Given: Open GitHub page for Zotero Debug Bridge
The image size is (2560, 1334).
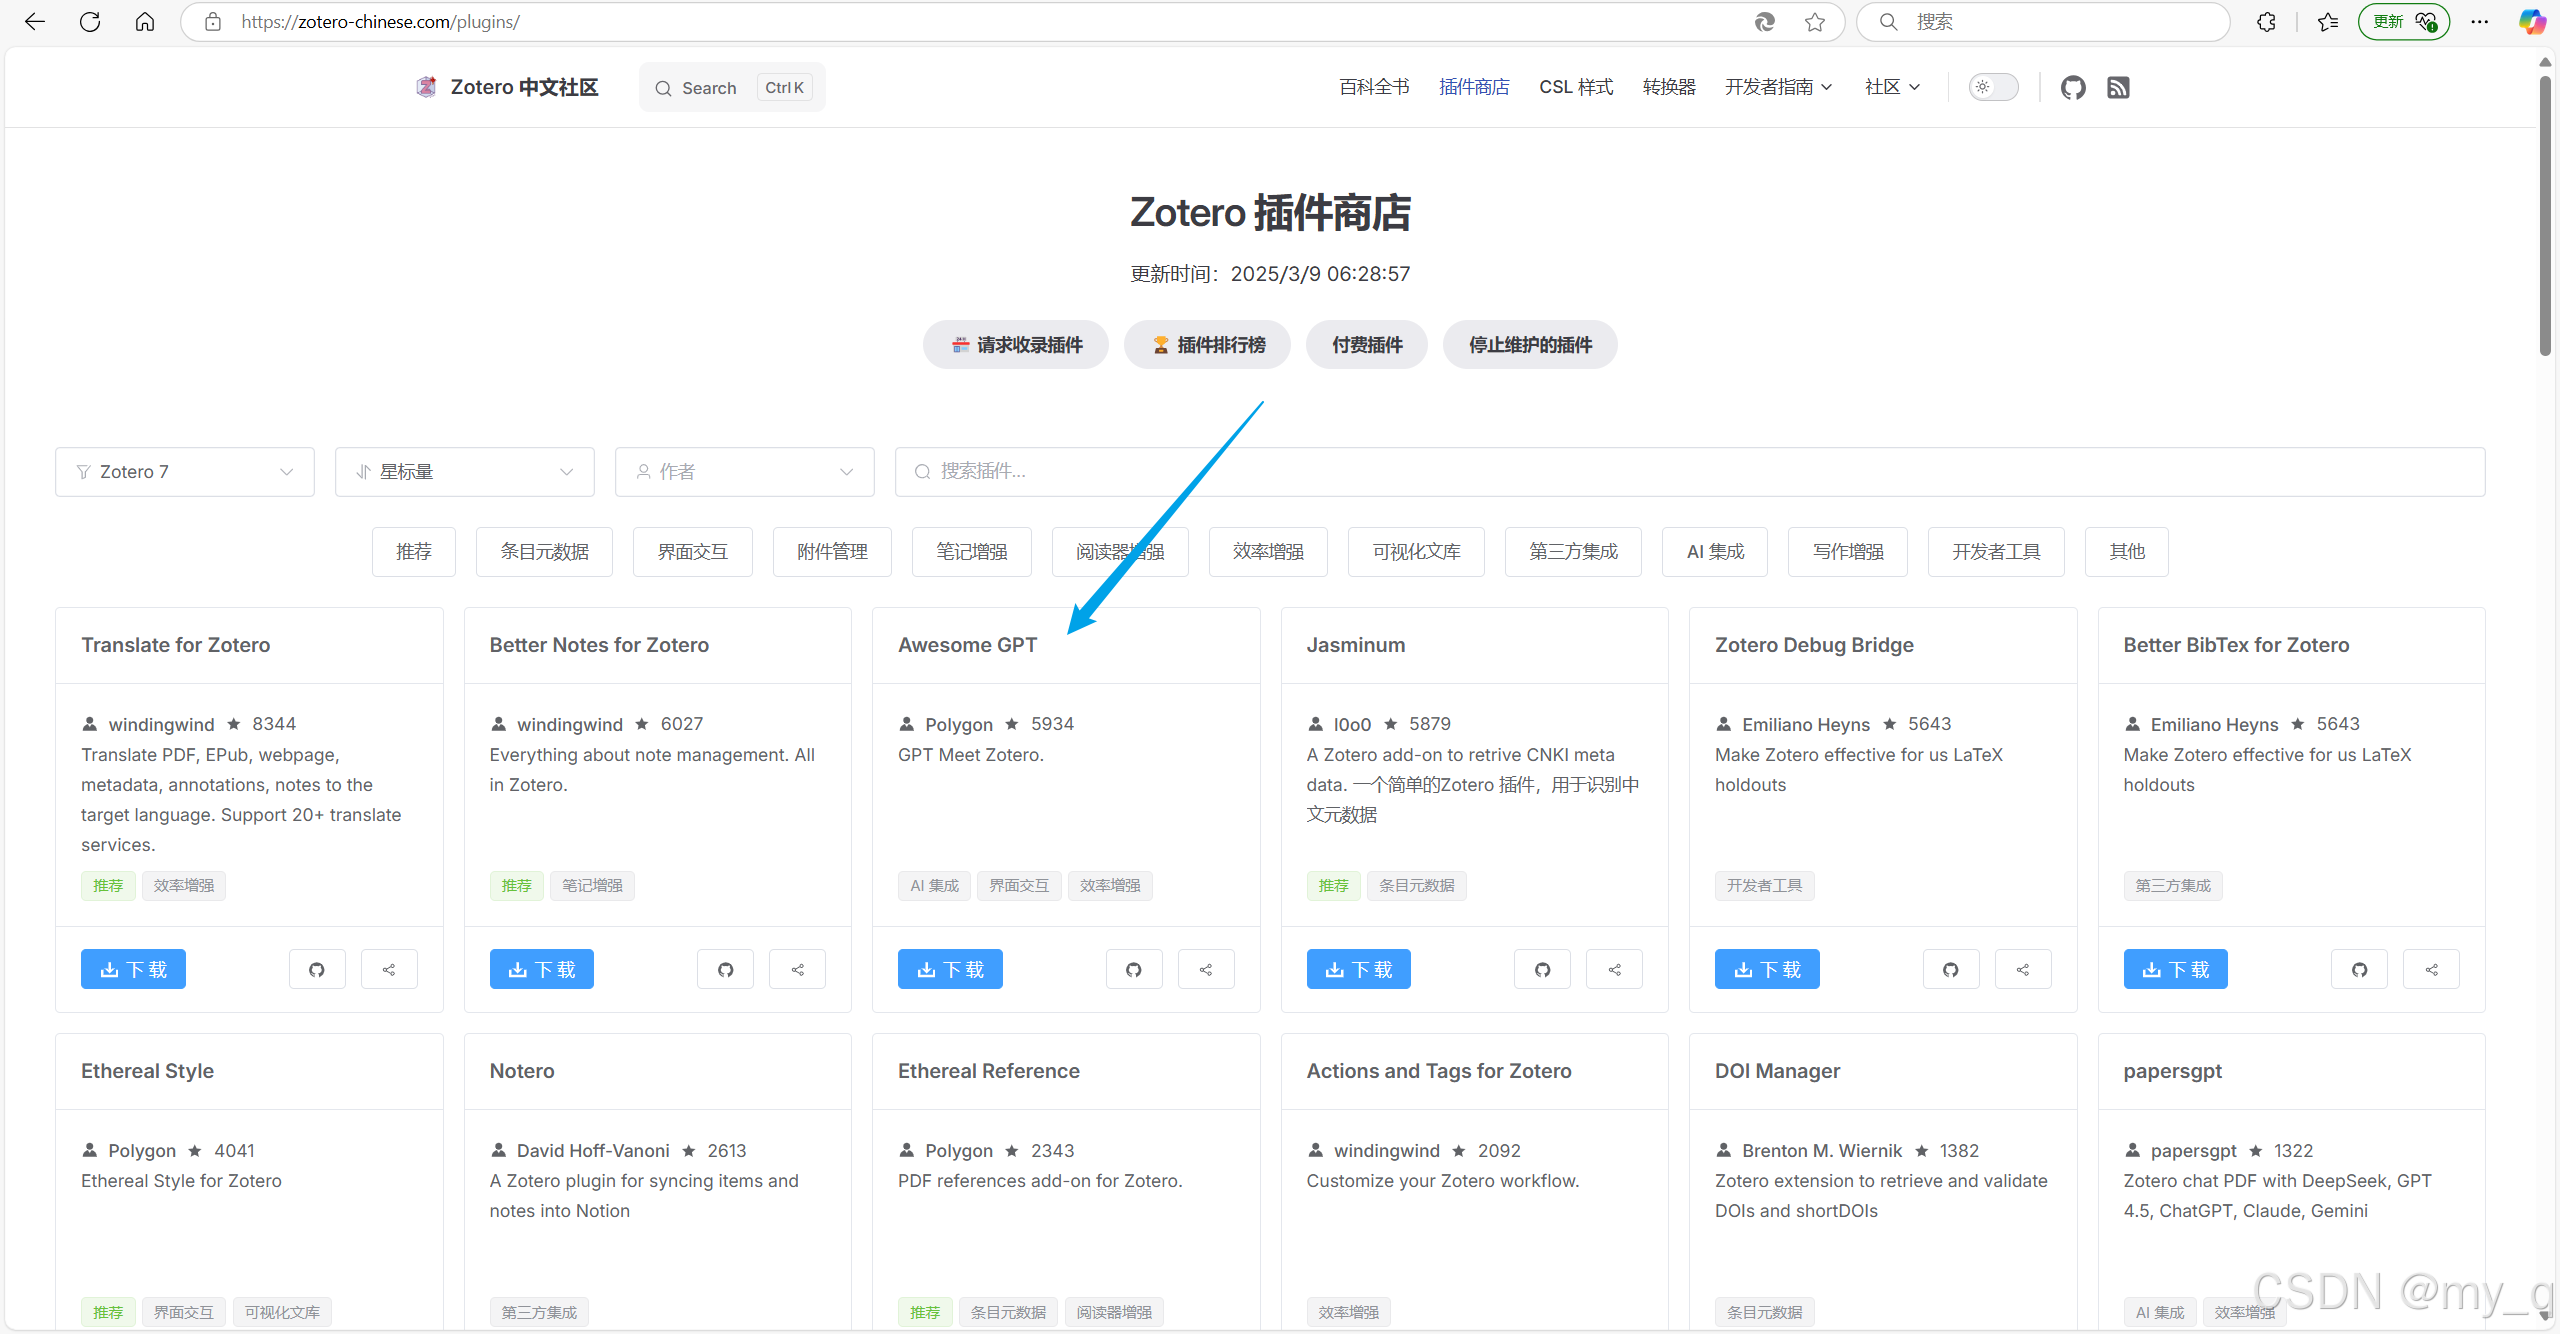Looking at the screenshot, I should click(x=1951, y=969).
